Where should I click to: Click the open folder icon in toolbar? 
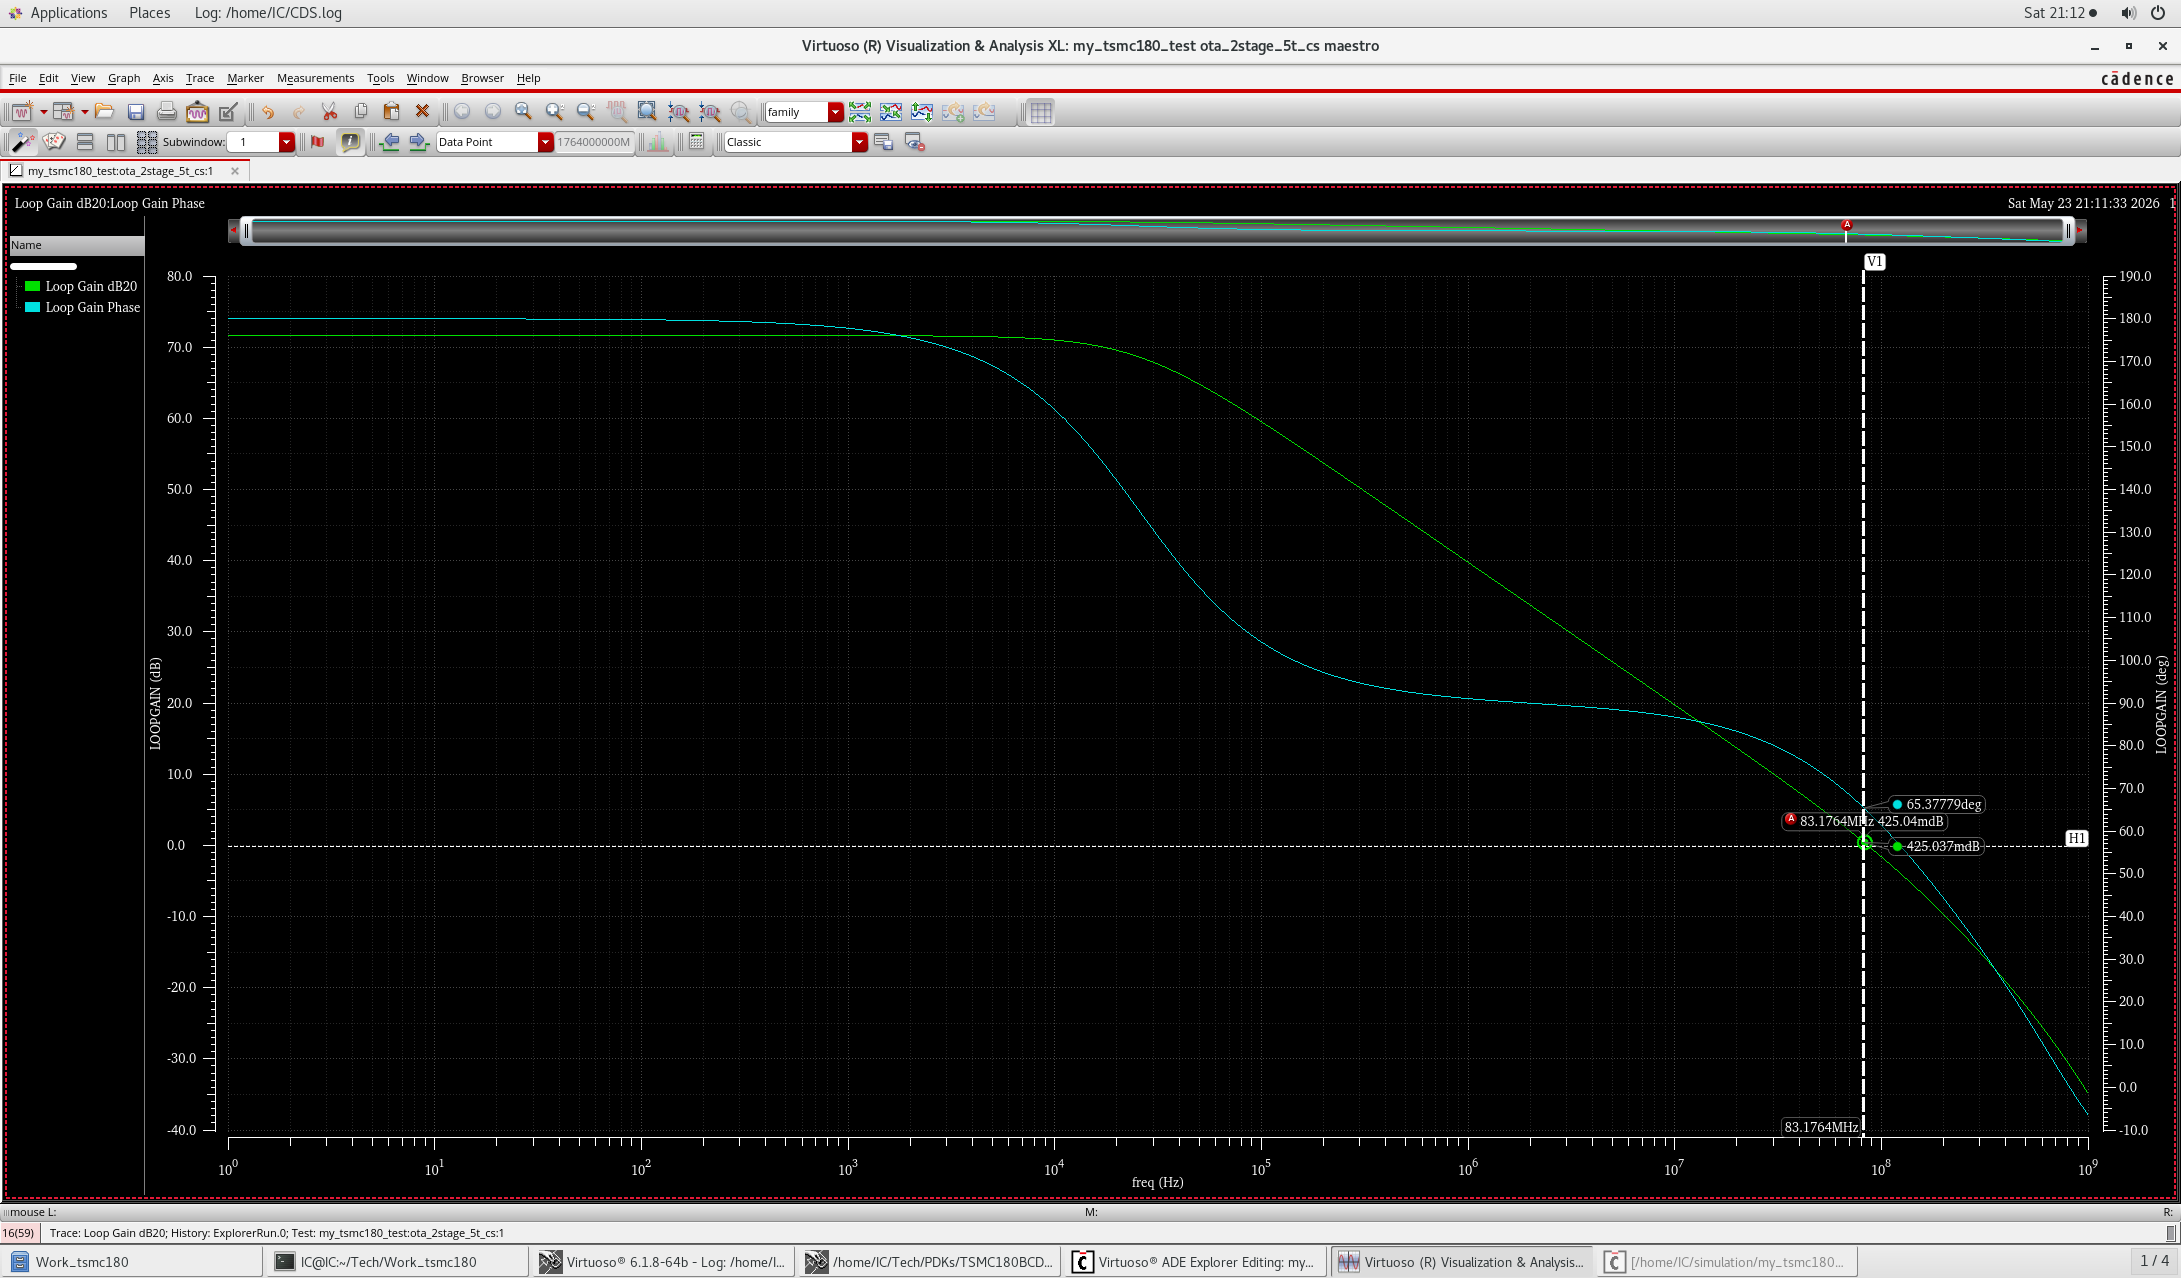[x=104, y=112]
